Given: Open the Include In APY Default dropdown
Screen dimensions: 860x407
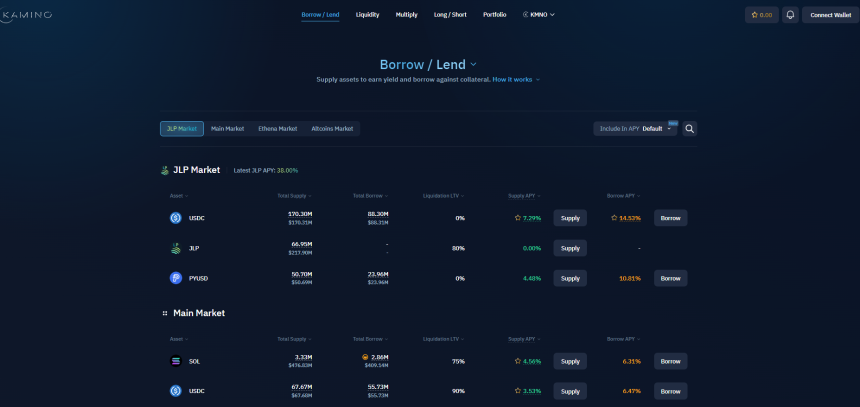Looking at the screenshot, I should pos(635,129).
